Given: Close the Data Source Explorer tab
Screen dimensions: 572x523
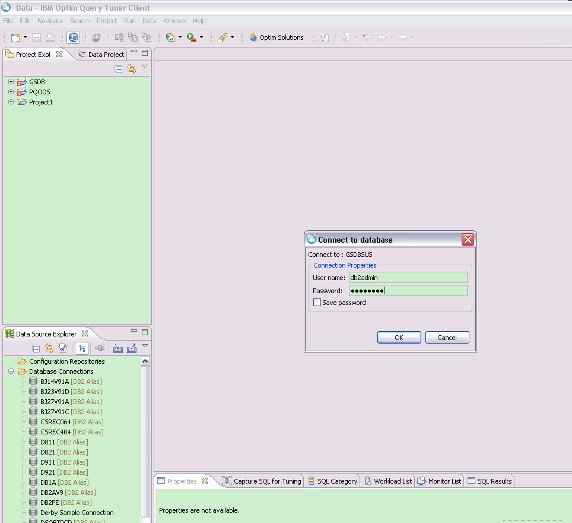Looking at the screenshot, I should point(85,333).
